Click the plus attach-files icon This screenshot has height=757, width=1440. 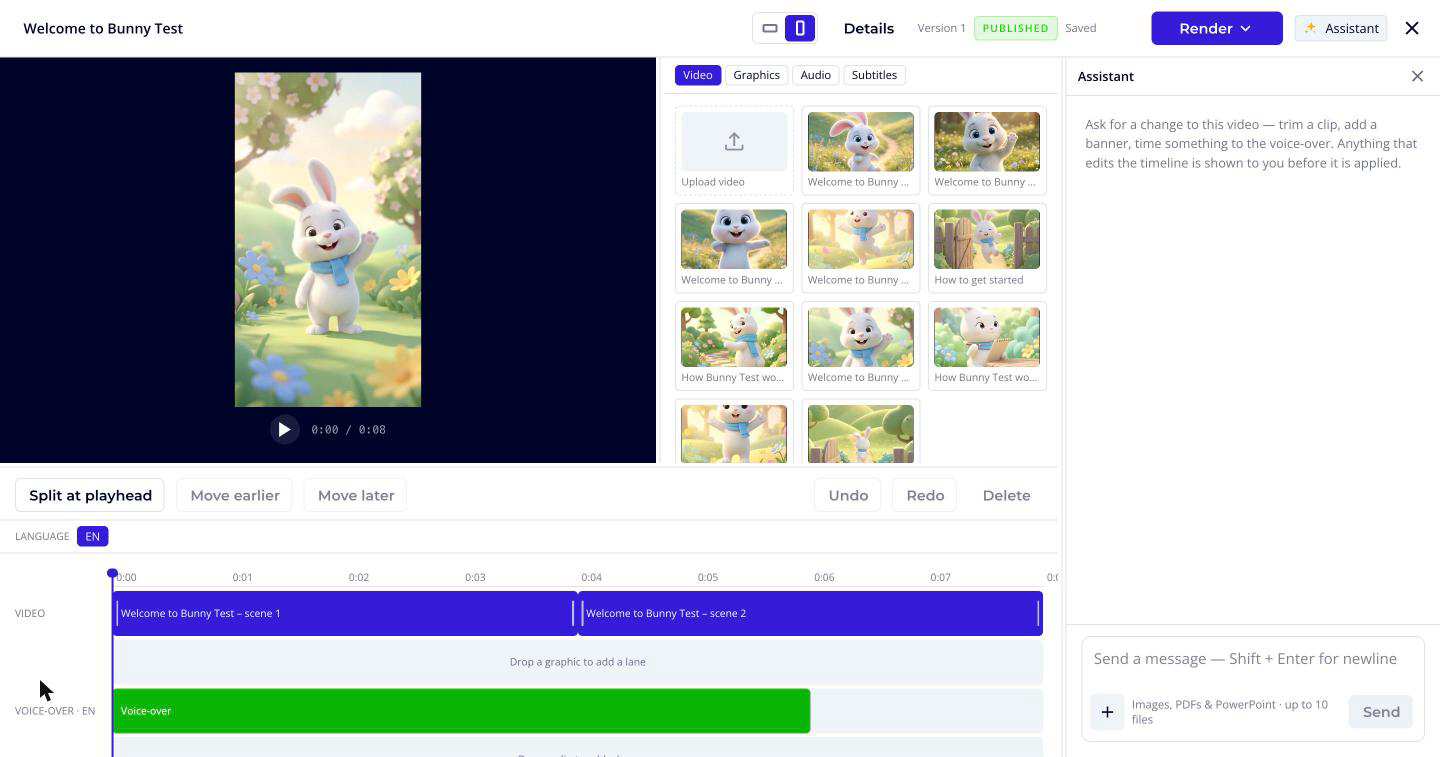[1107, 712]
